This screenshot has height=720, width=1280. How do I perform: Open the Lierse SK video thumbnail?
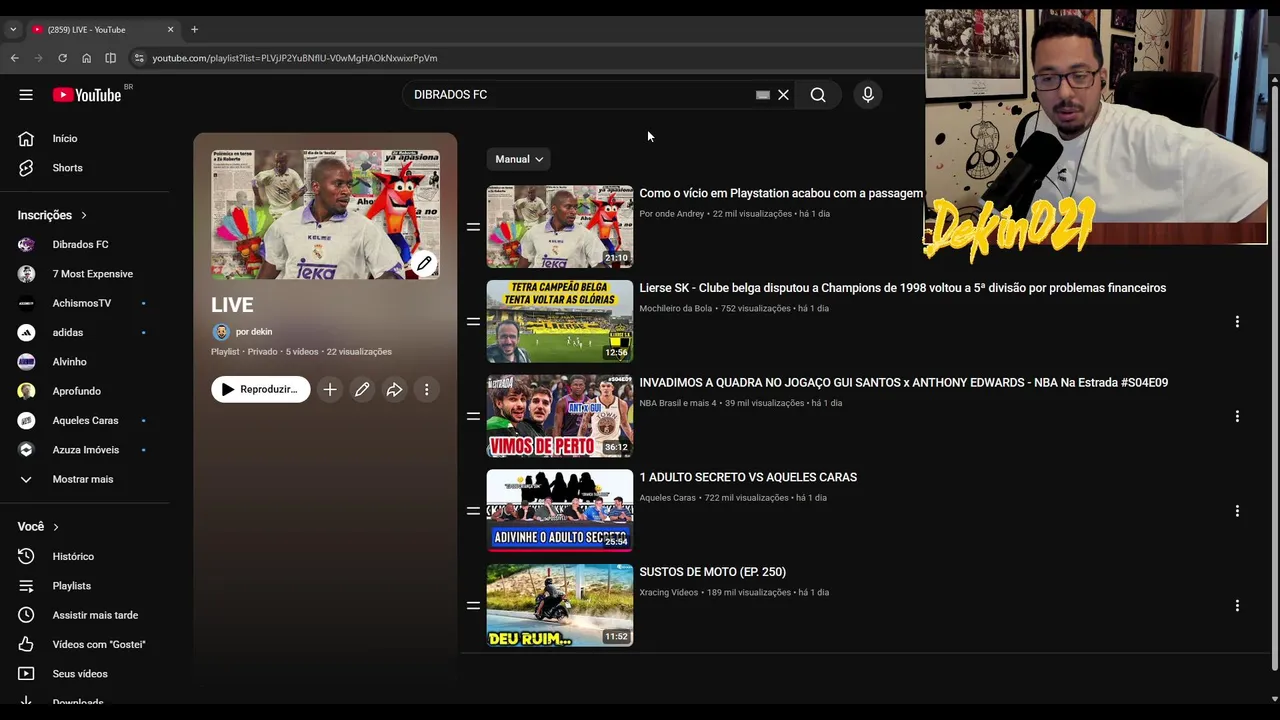pyautogui.click(x=560, y=321)
